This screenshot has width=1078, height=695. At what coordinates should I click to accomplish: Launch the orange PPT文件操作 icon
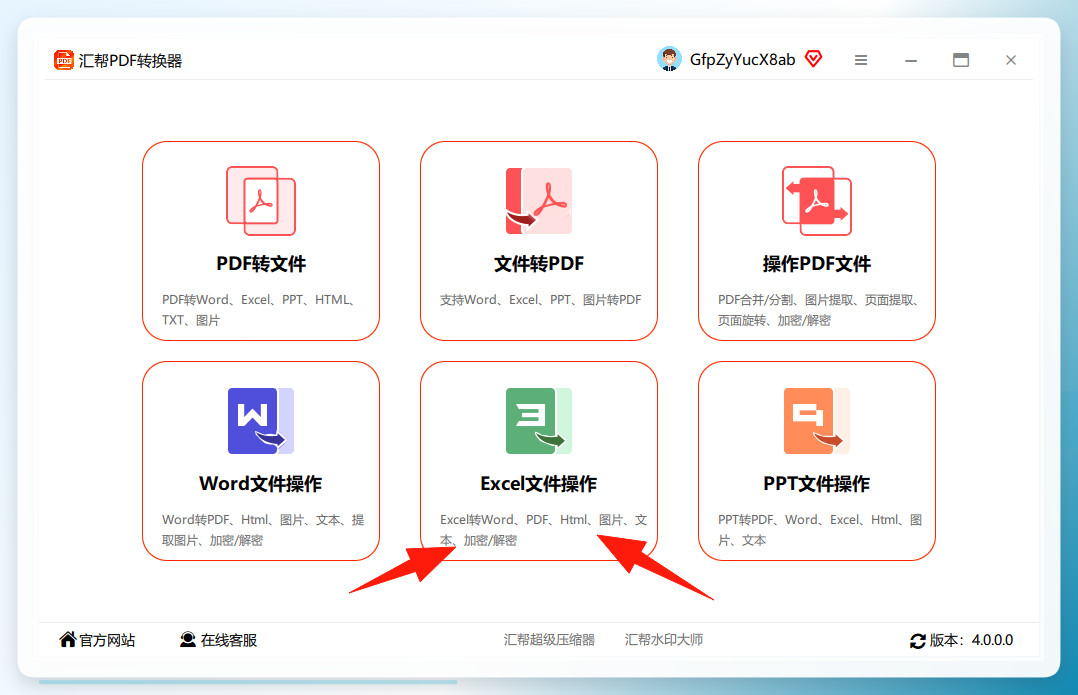pyautogui.click(x=817, y=421)
